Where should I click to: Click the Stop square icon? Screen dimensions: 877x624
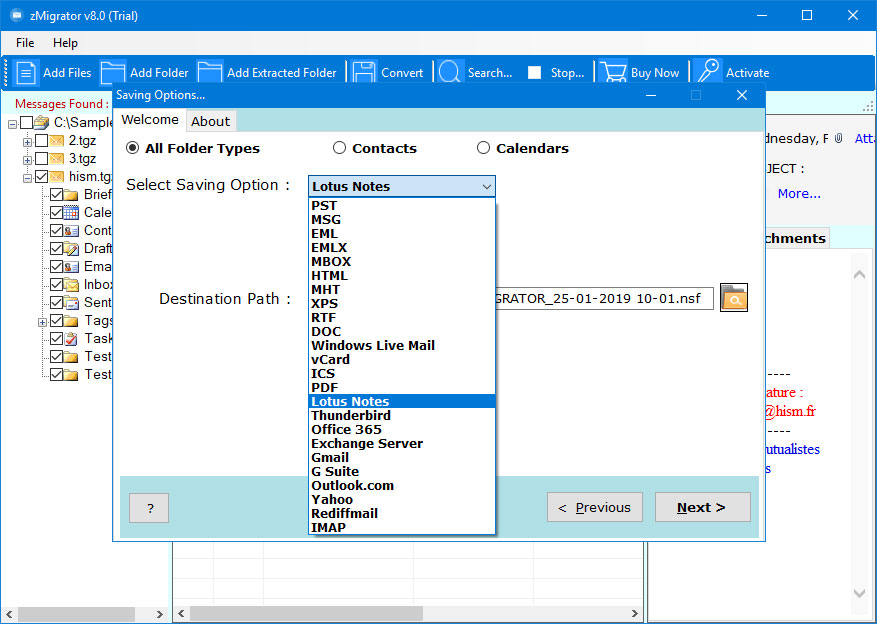coord(535,73)
